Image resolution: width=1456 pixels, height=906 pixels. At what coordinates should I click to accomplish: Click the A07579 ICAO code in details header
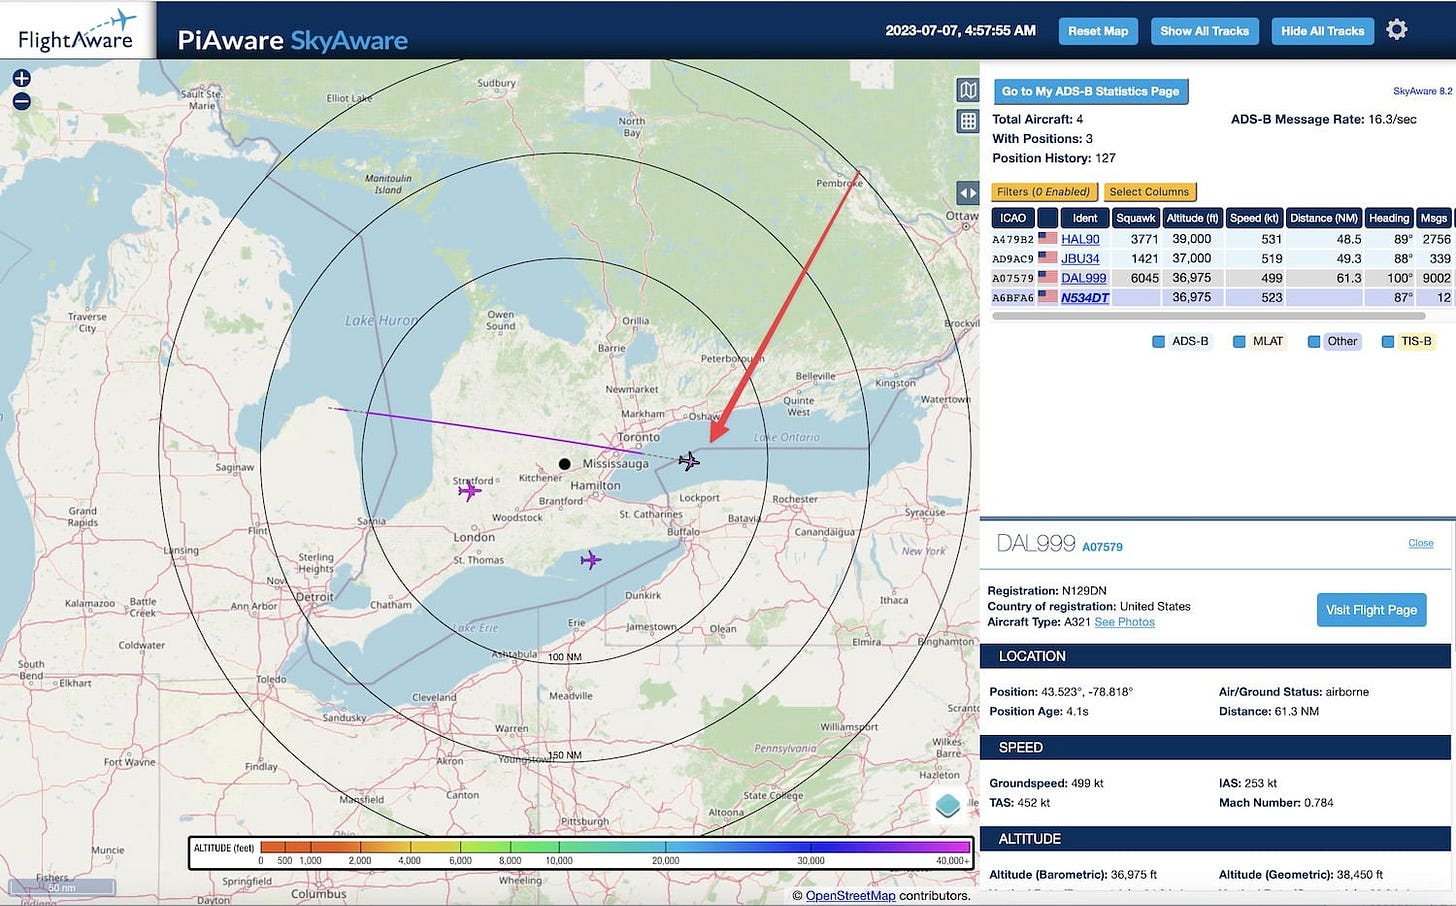coord(1102,547)
